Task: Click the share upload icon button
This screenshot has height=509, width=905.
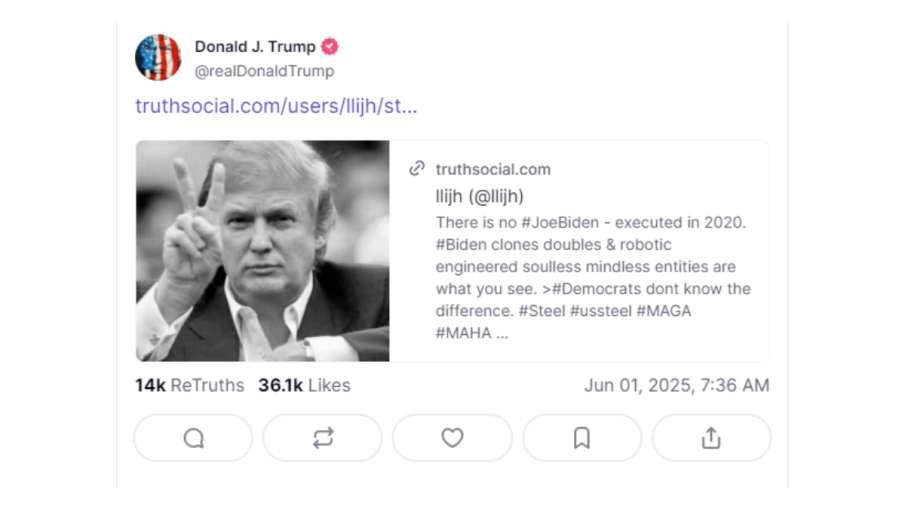Action: click(x=711, y=438)
